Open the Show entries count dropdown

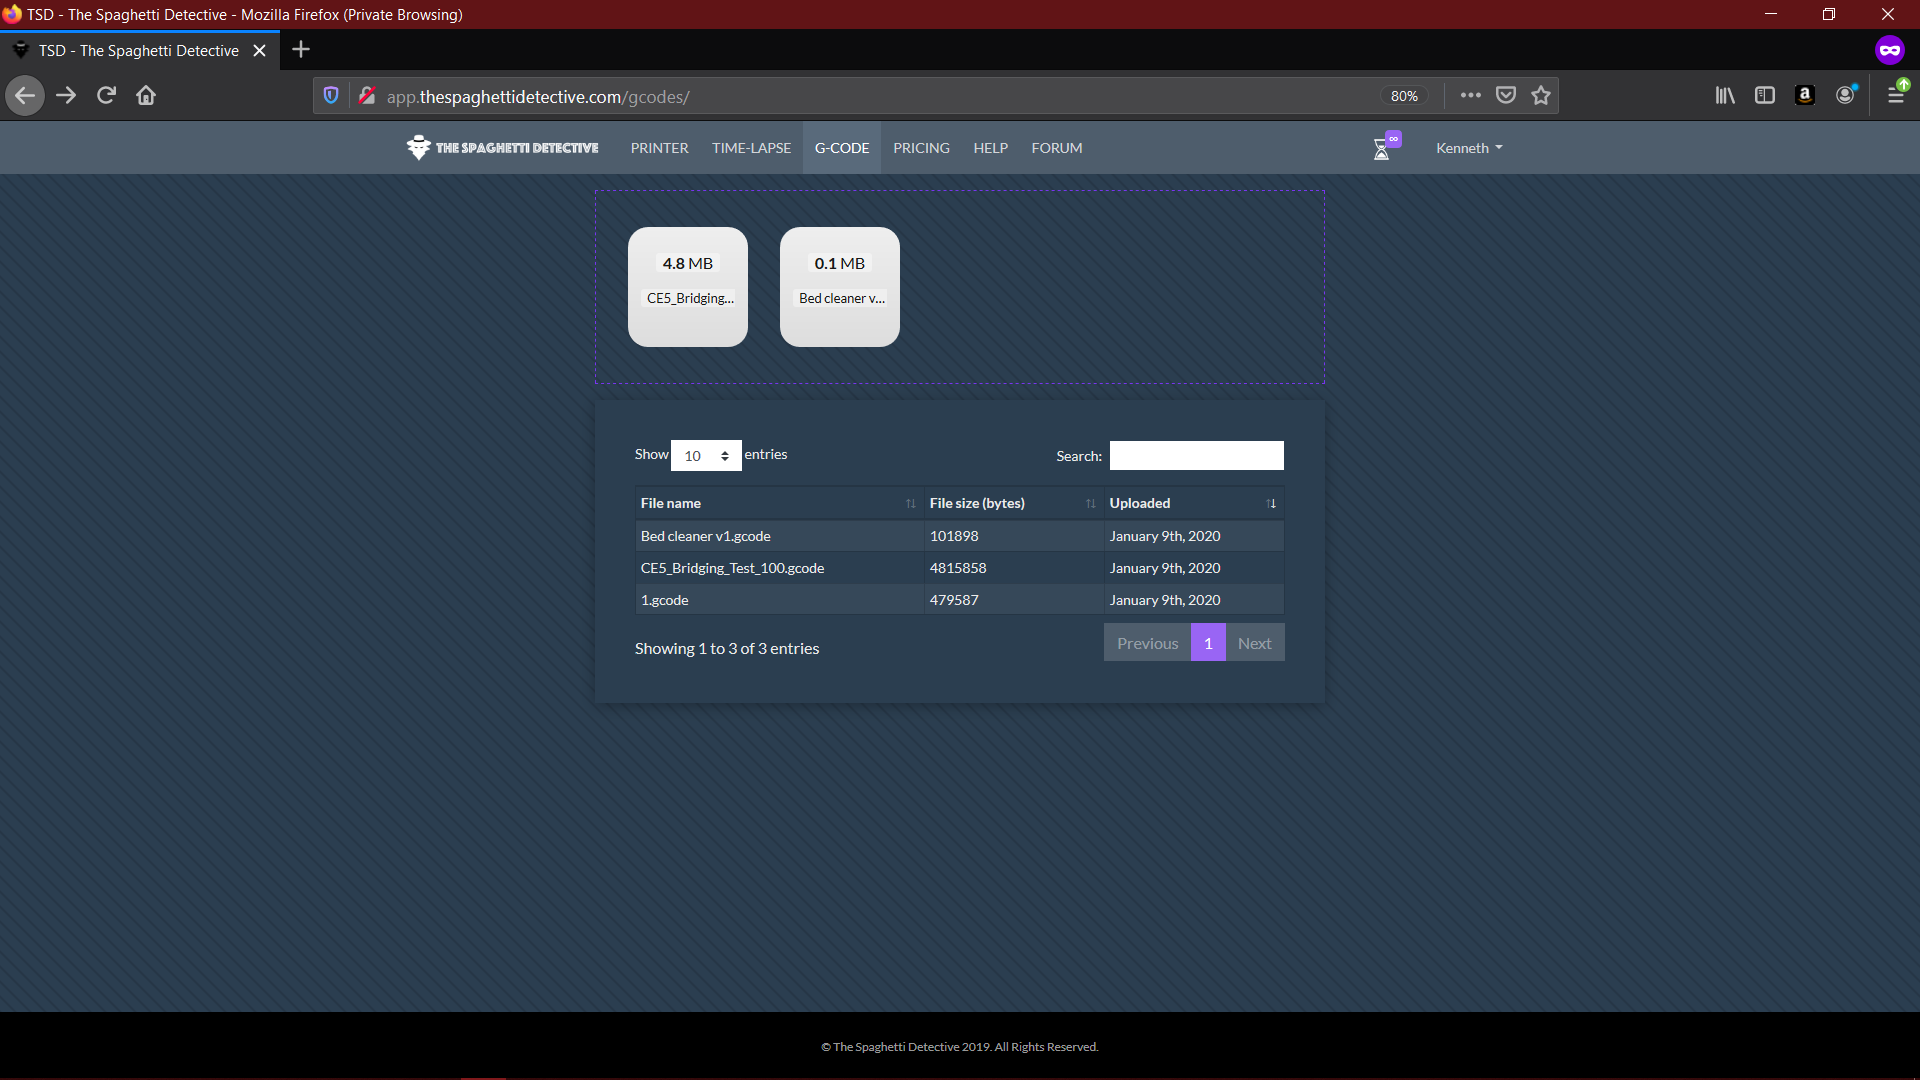706,456
